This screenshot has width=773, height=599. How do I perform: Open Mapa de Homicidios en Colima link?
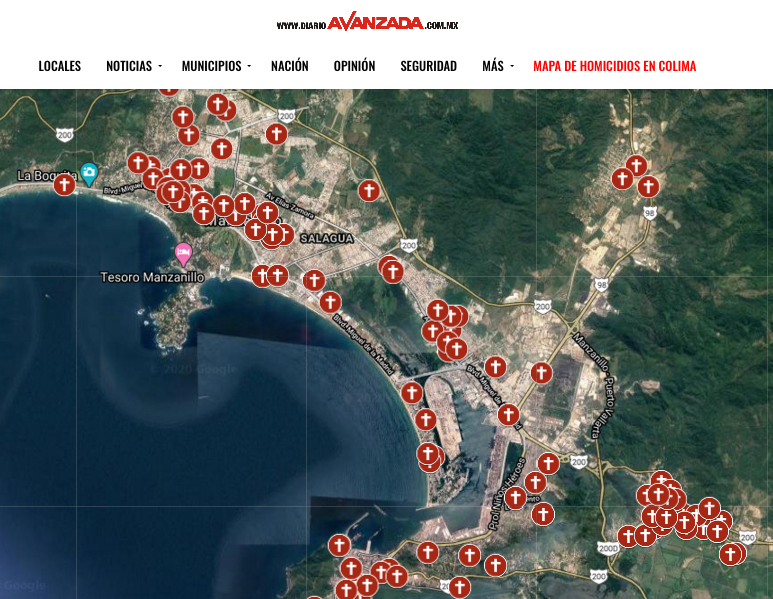tap(614, 66)
